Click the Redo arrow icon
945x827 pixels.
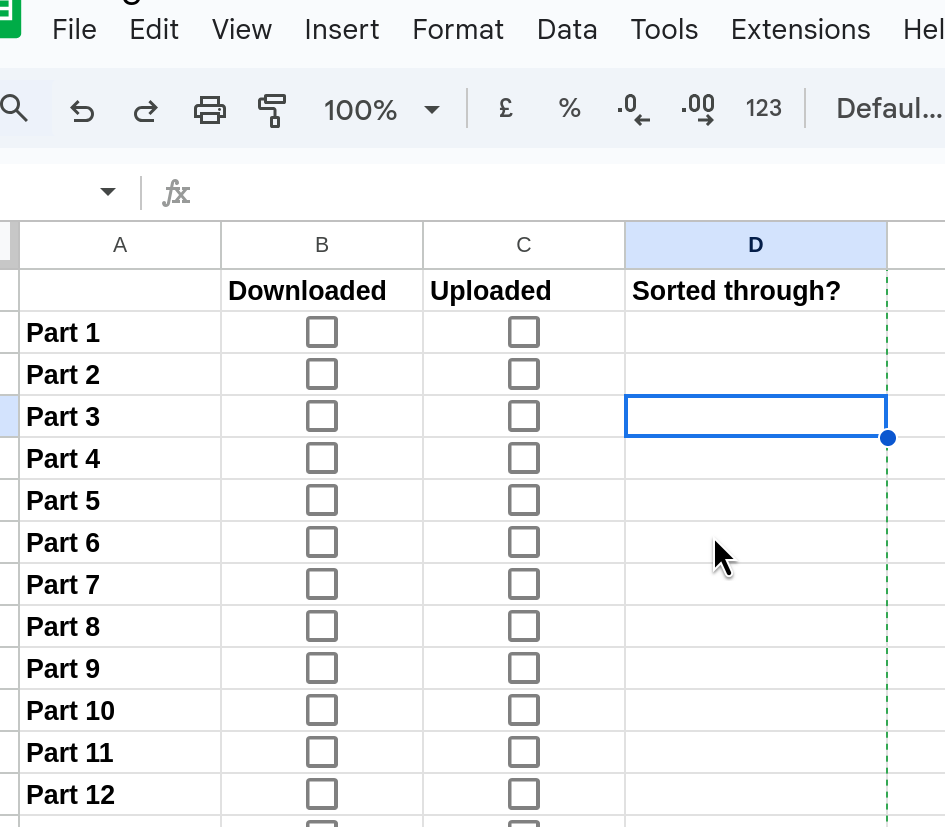click(x=146, y=110)
